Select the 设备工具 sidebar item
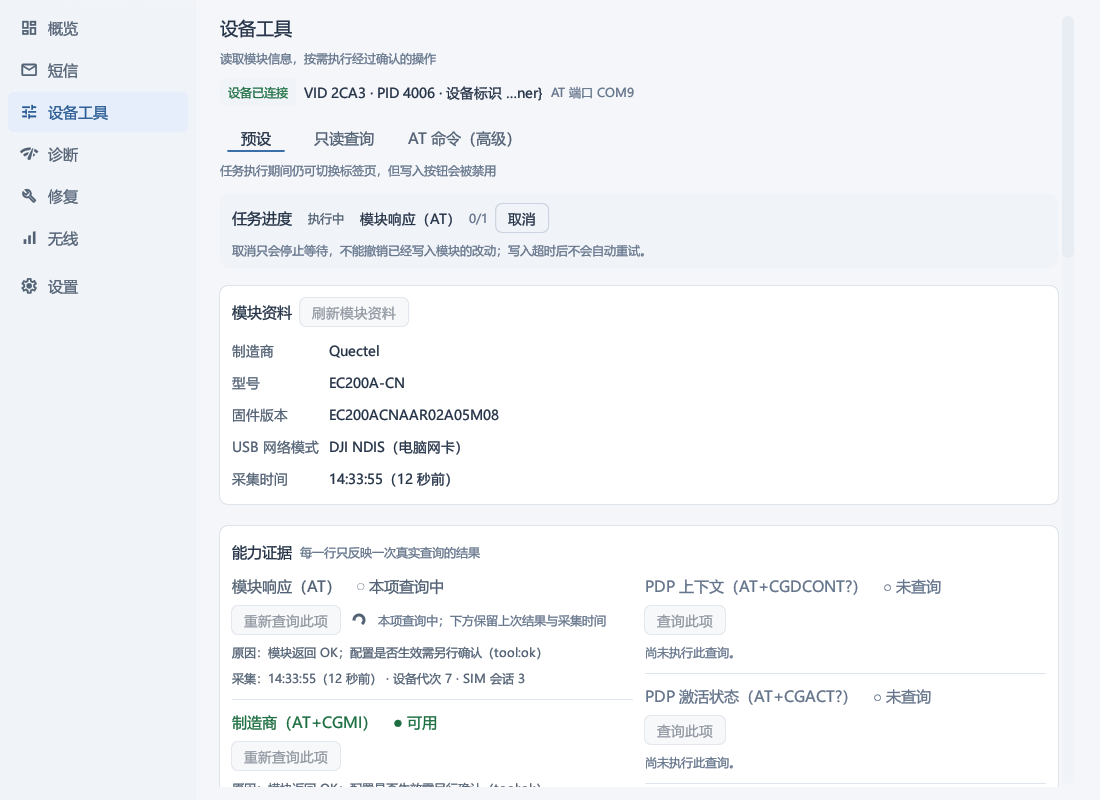Screen dimensions: 1100x800 98,112
